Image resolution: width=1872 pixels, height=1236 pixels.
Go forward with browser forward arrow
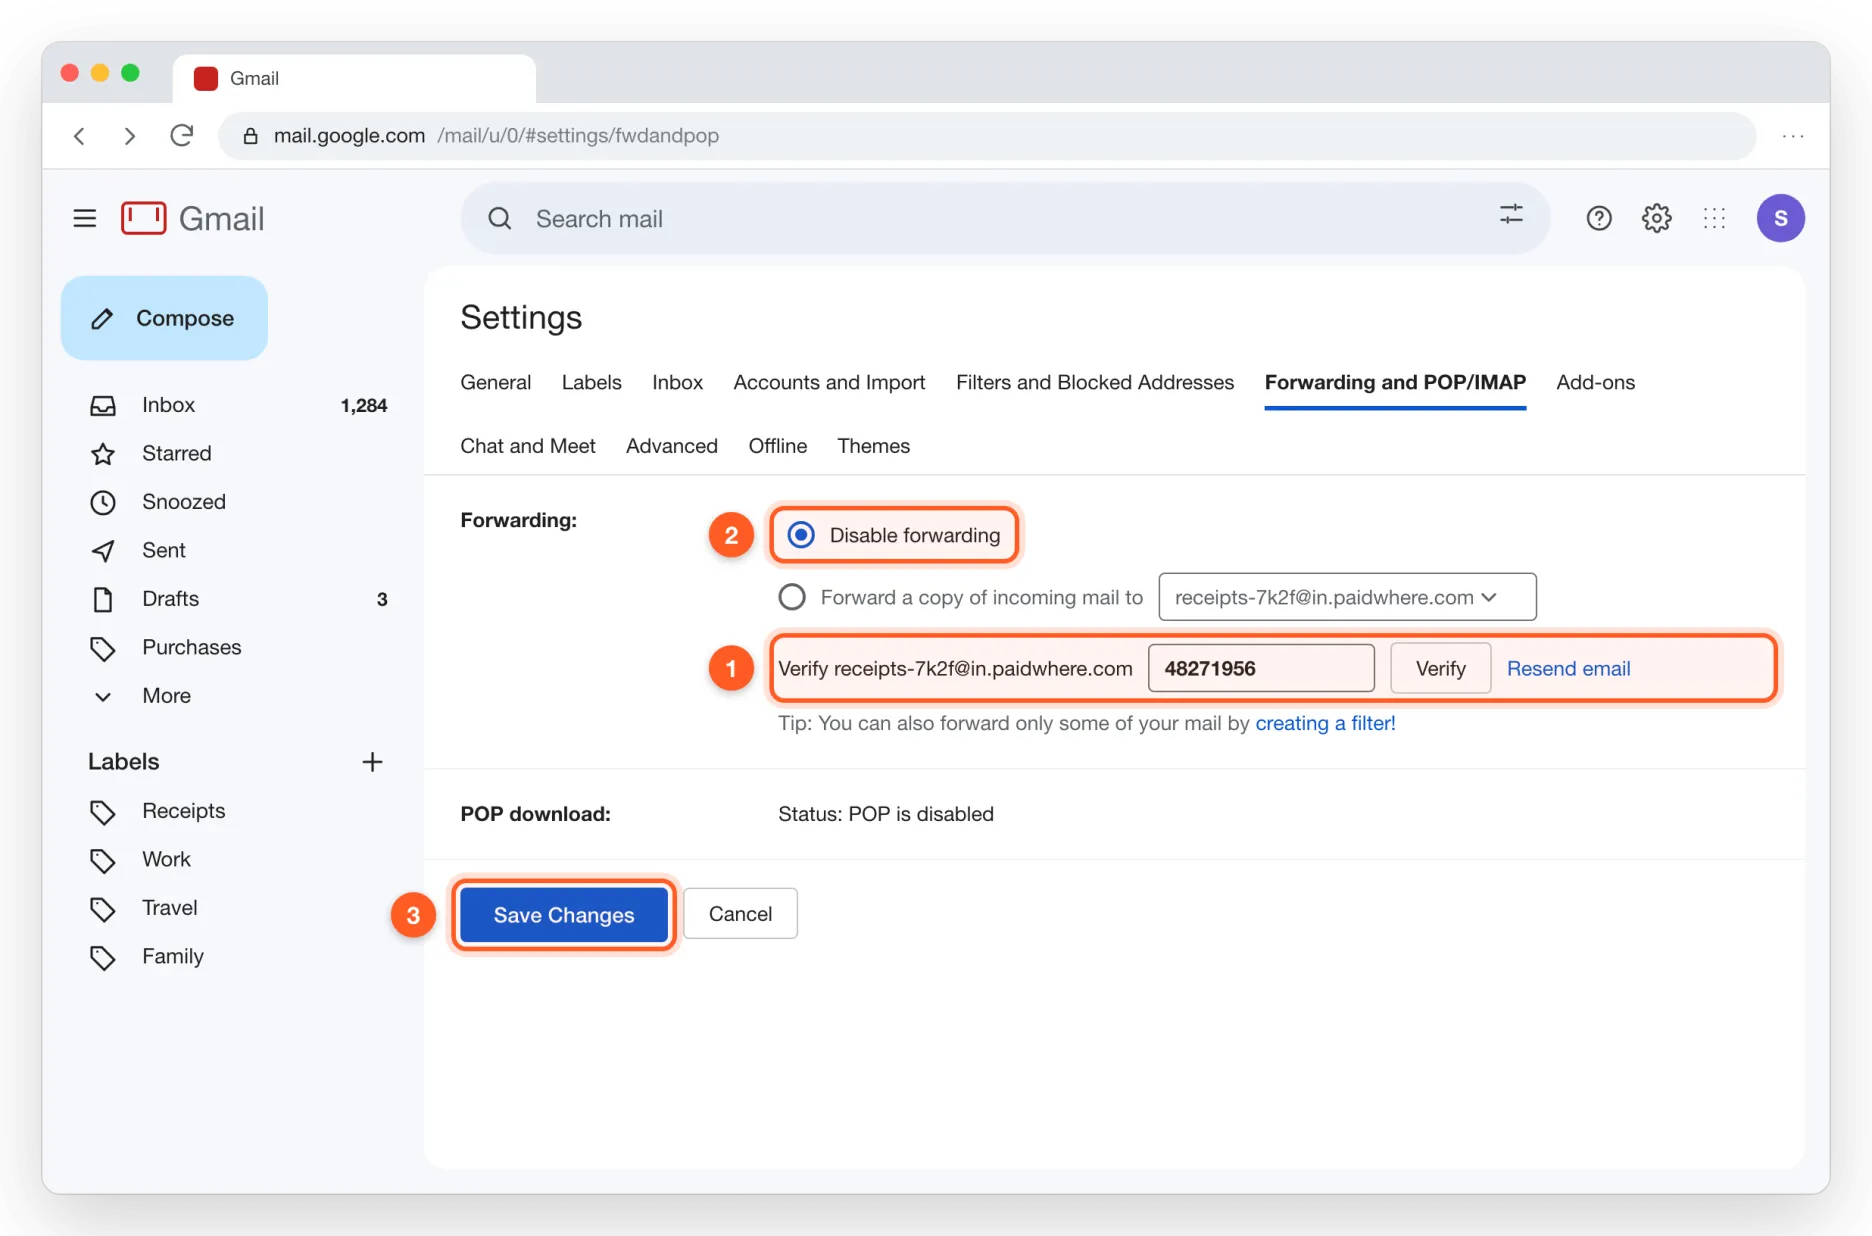(x=129, y=136)
